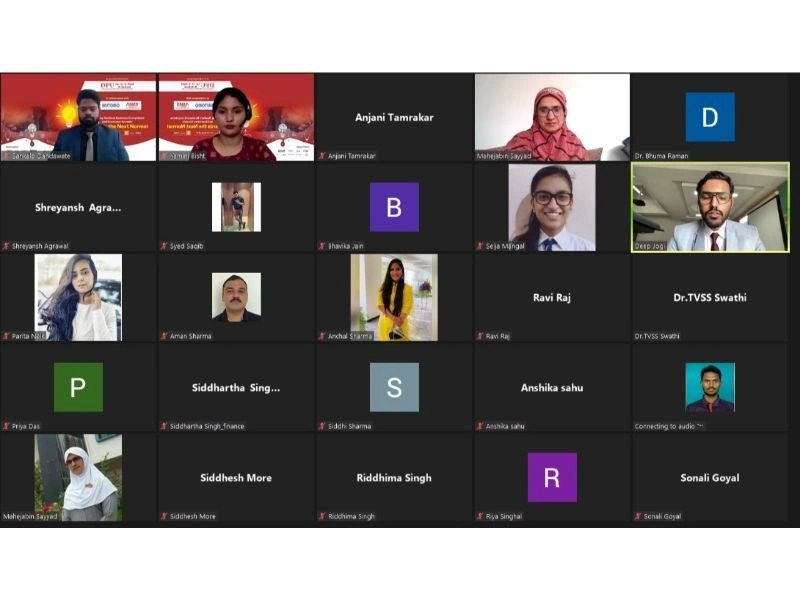Select the participant tile connecting to audio

click(x=710, y=387)
